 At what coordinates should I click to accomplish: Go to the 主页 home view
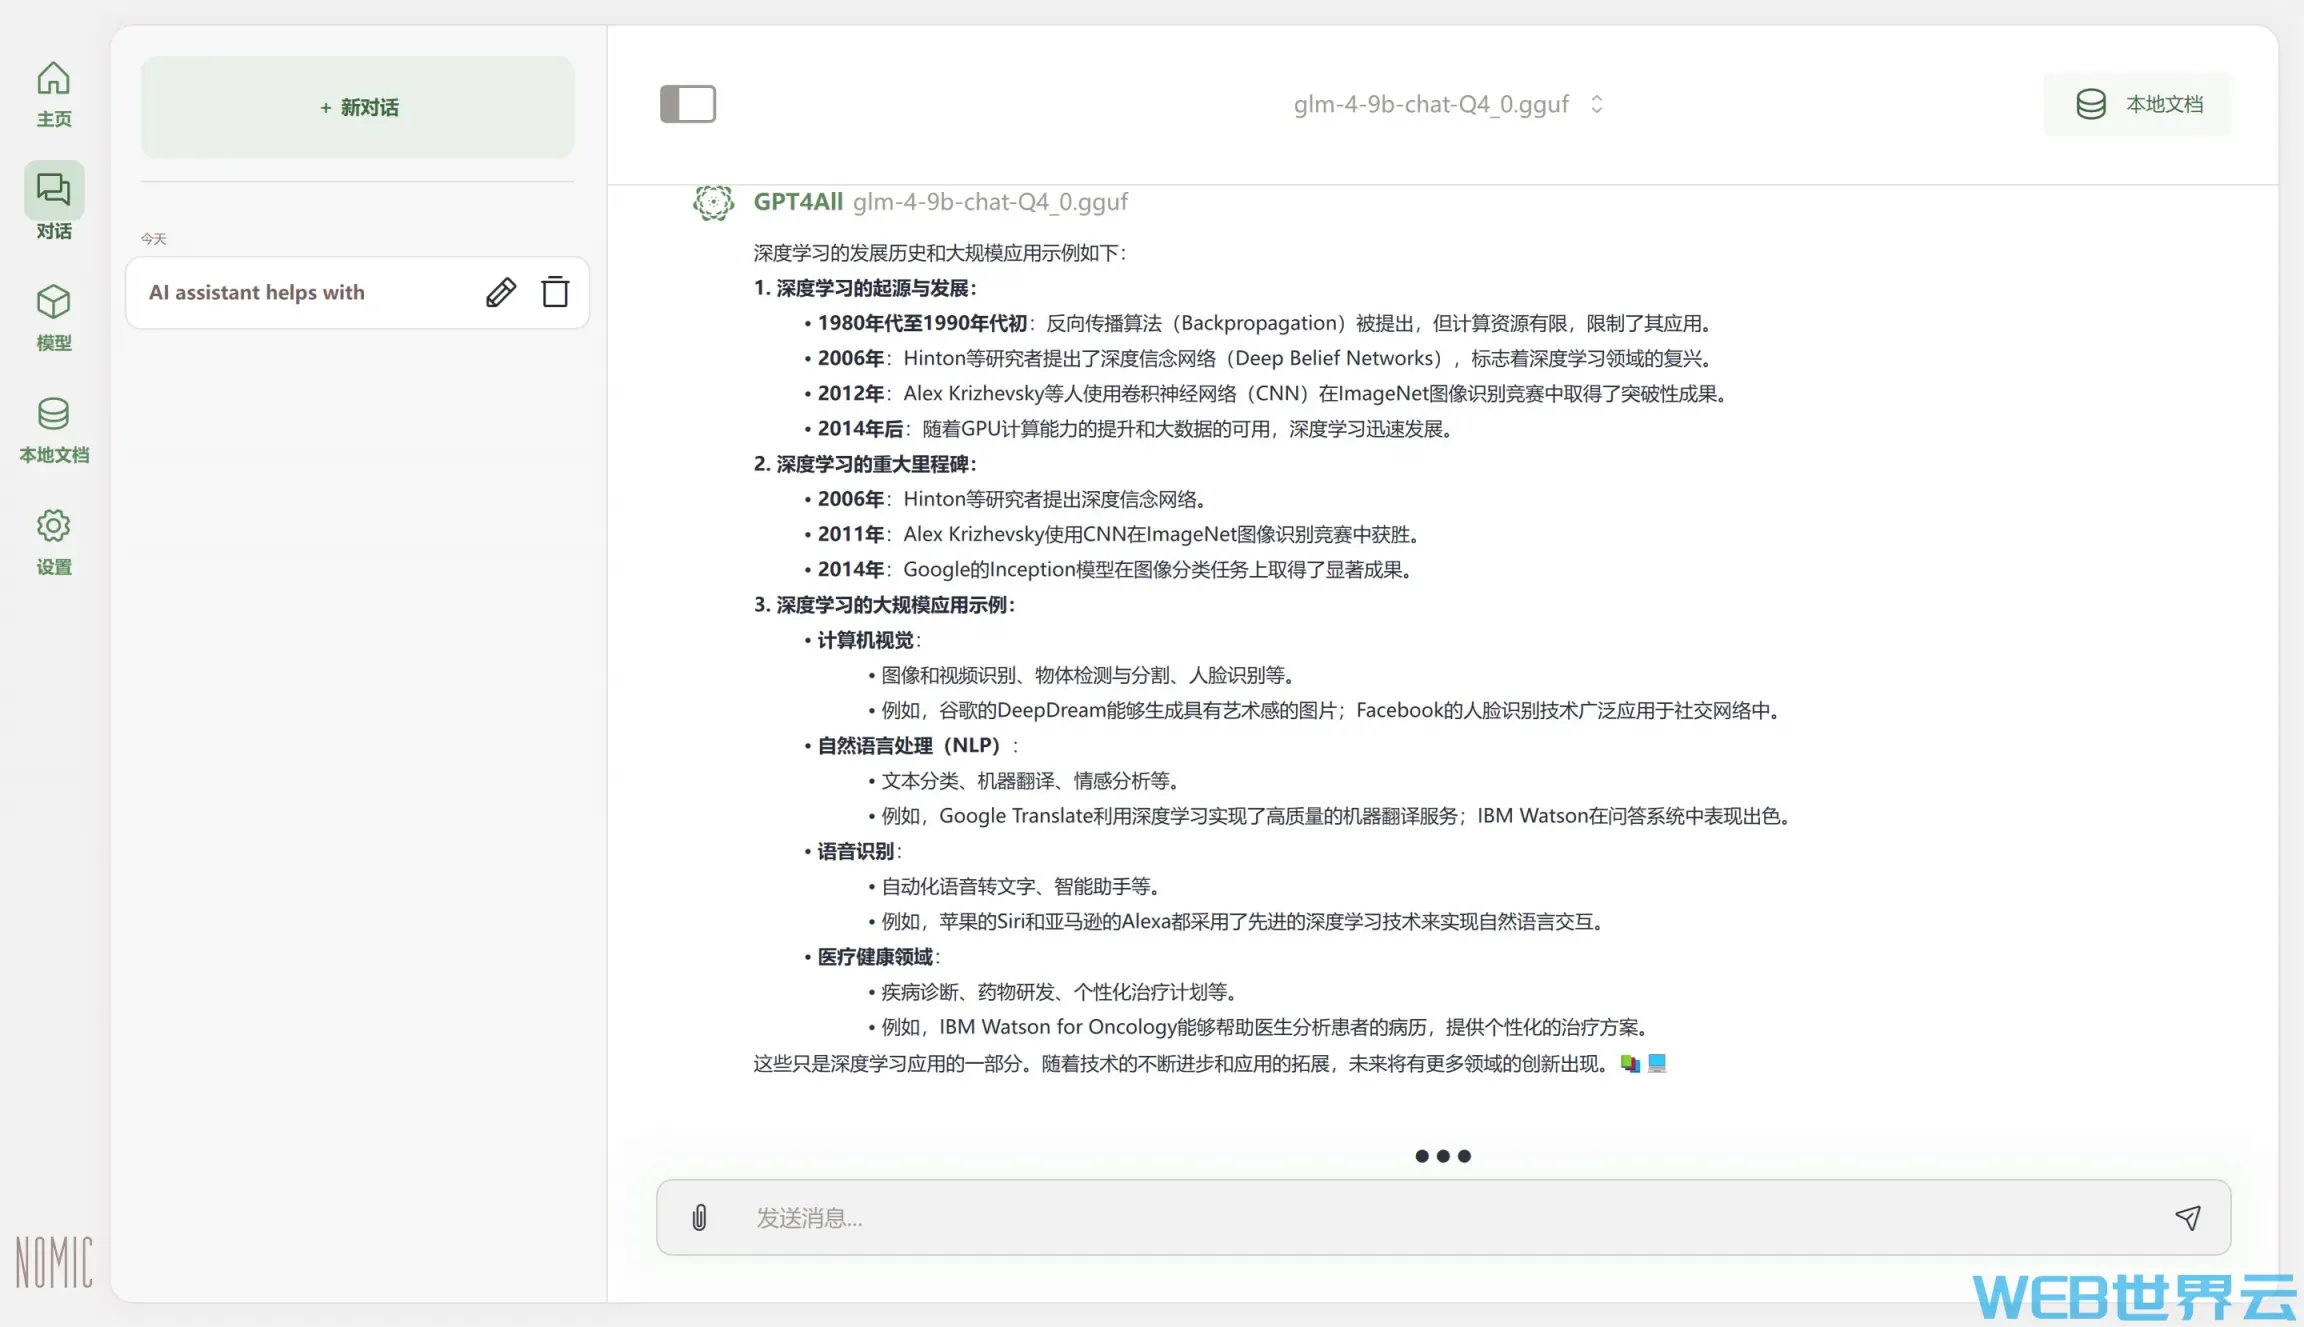click(54, 94)
